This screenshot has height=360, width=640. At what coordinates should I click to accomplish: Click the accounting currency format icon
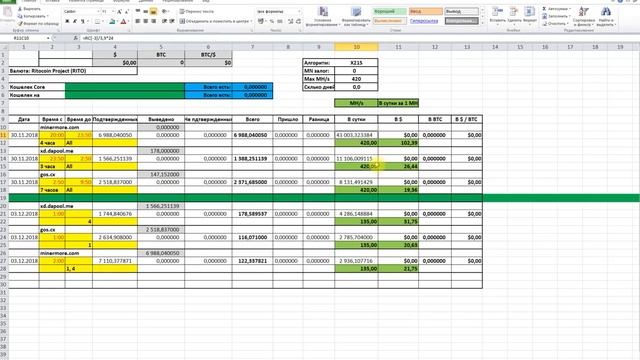pyautogui.click(x=260, y=21)
